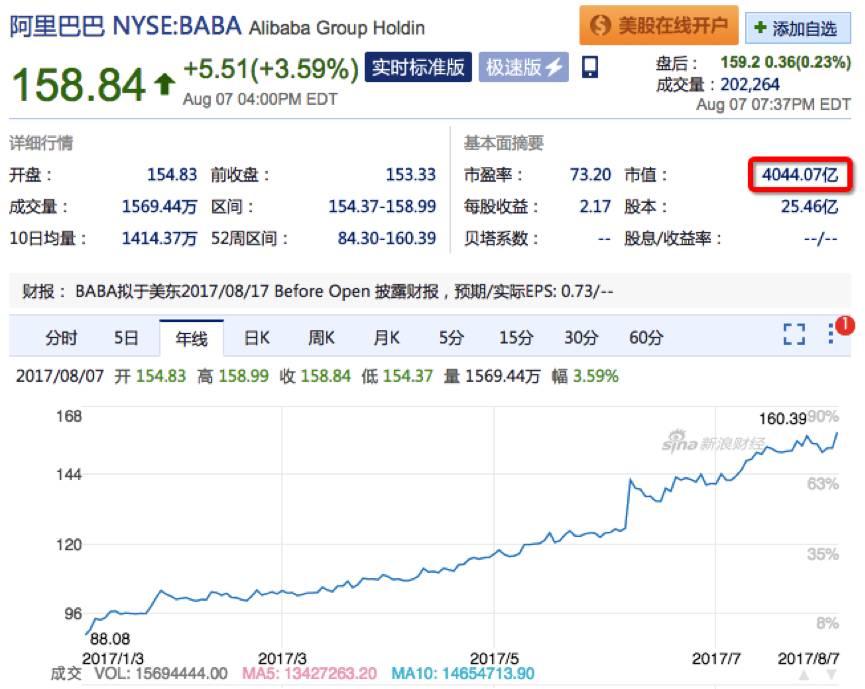Open the mobile phone icon
Viewport: 865px width, 689px height.
[x=590, y=67]
